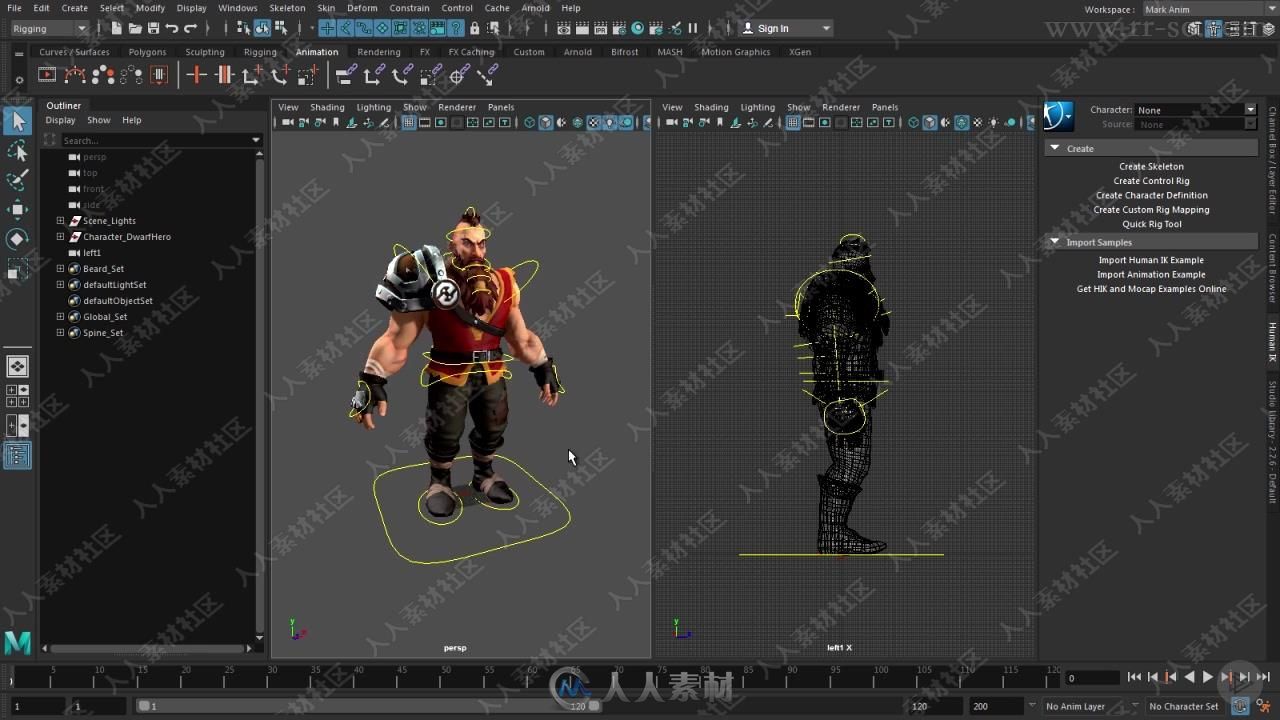Click the Ghost shelf icon with red dots
Screen dimensions: 1280x720
[103, 75]
